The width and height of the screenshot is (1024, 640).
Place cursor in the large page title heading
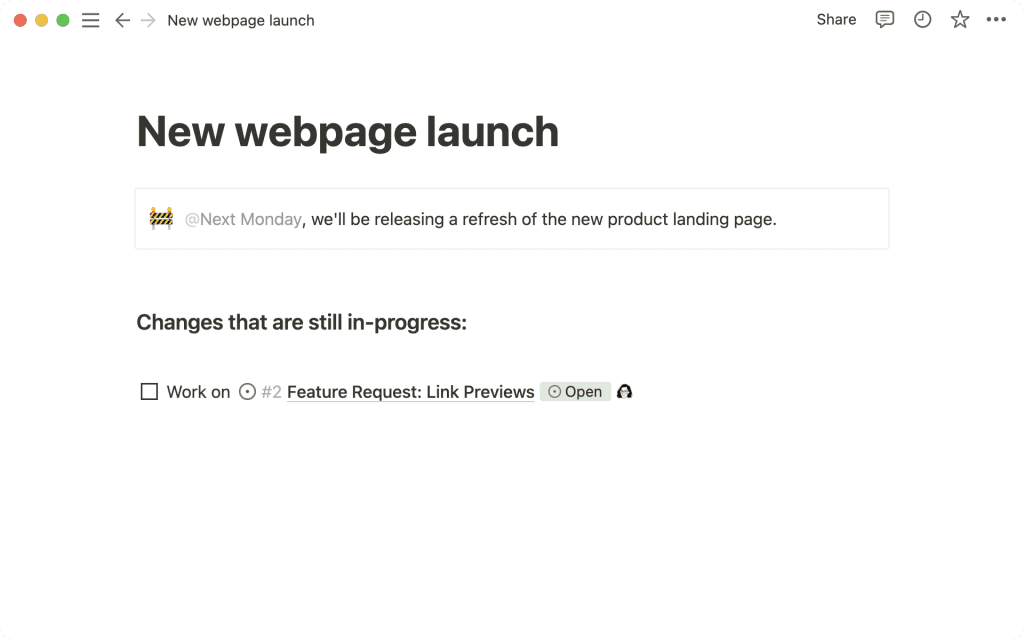(x=347, y=132)
